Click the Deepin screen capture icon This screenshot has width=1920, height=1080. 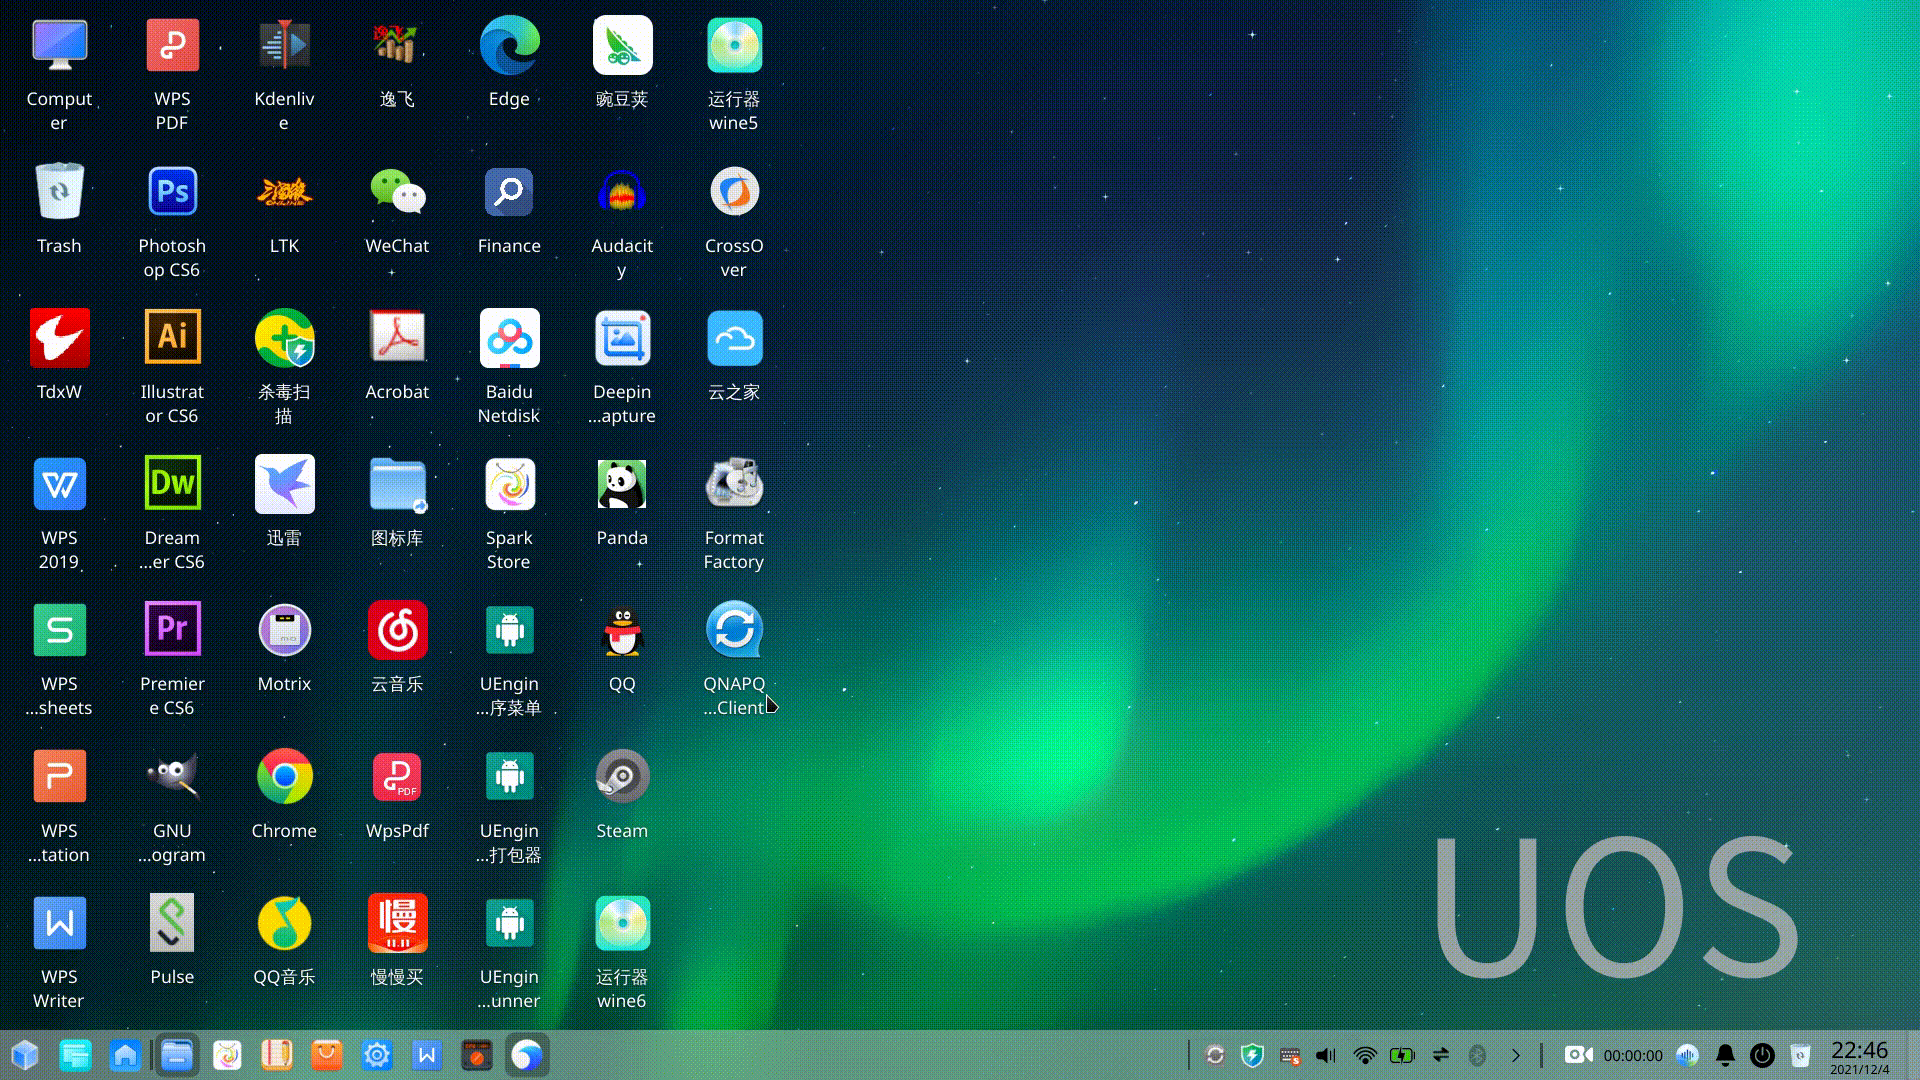tap(622, 338)
